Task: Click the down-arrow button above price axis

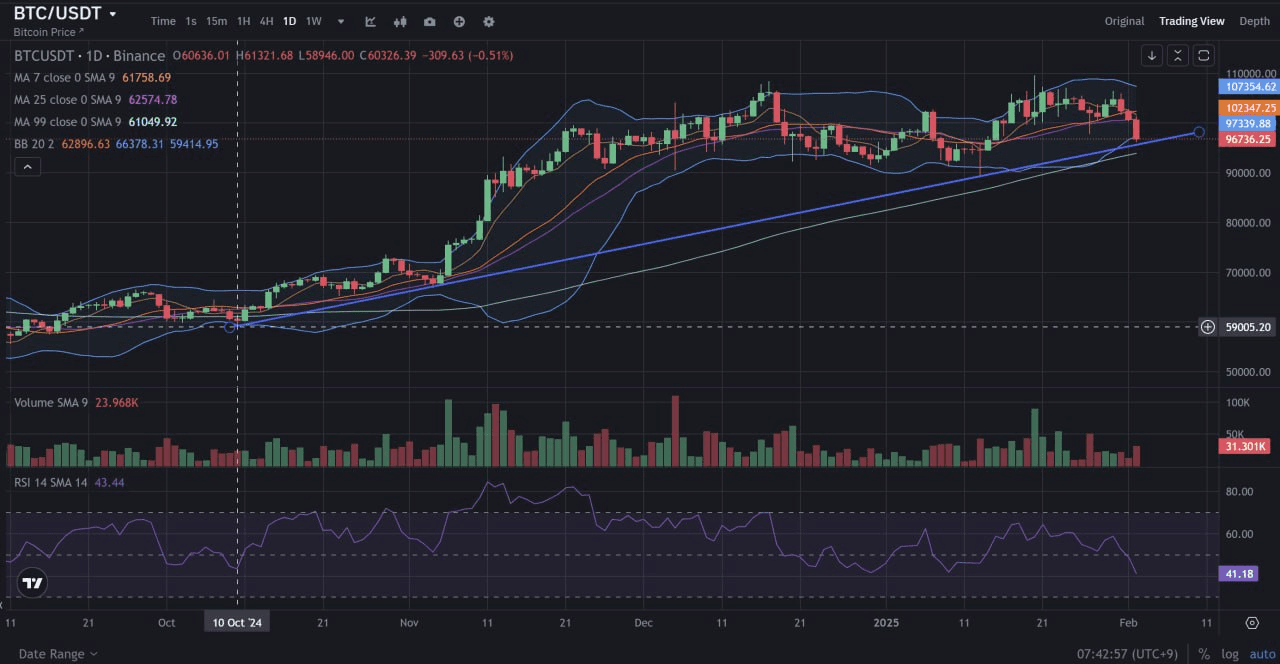Action: tap(1152, 56)
